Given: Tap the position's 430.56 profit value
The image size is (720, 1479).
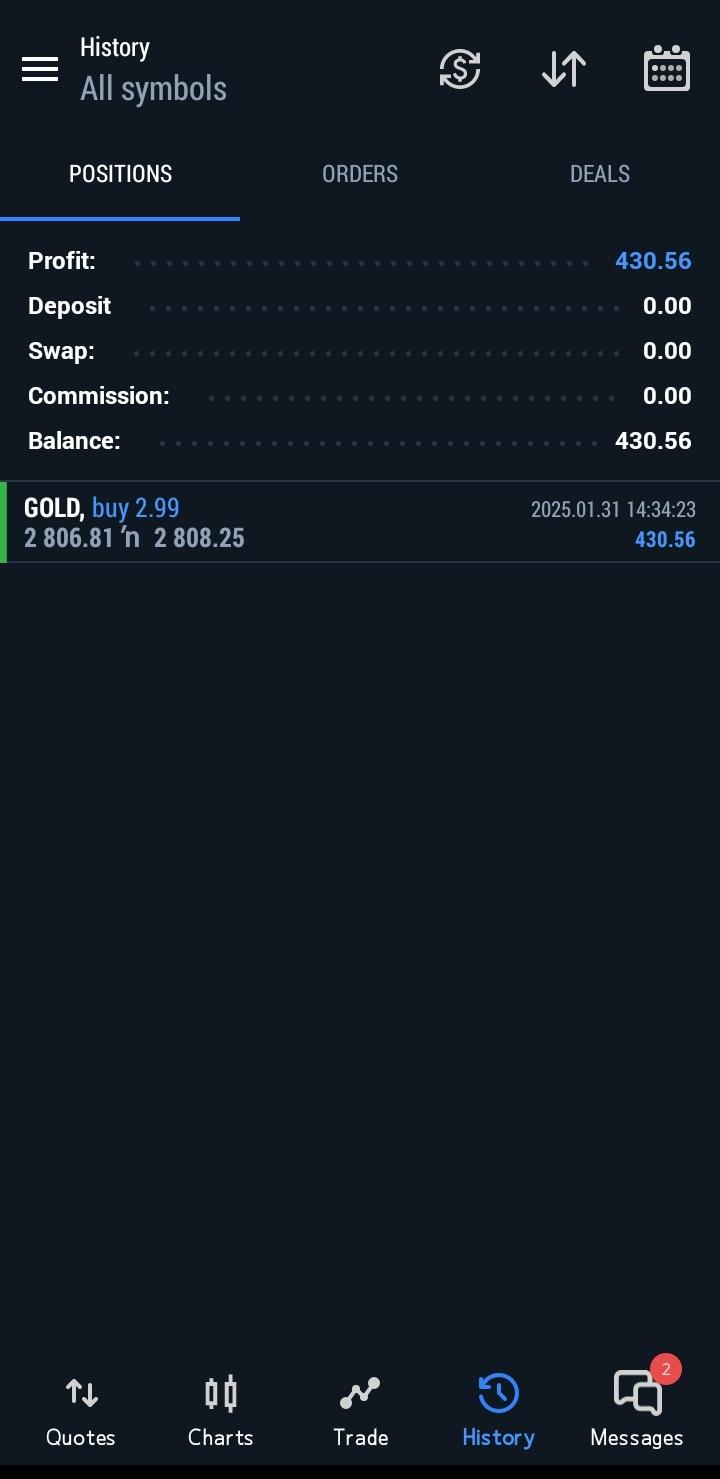Looking at the screenshot, I should click(665, 540).
